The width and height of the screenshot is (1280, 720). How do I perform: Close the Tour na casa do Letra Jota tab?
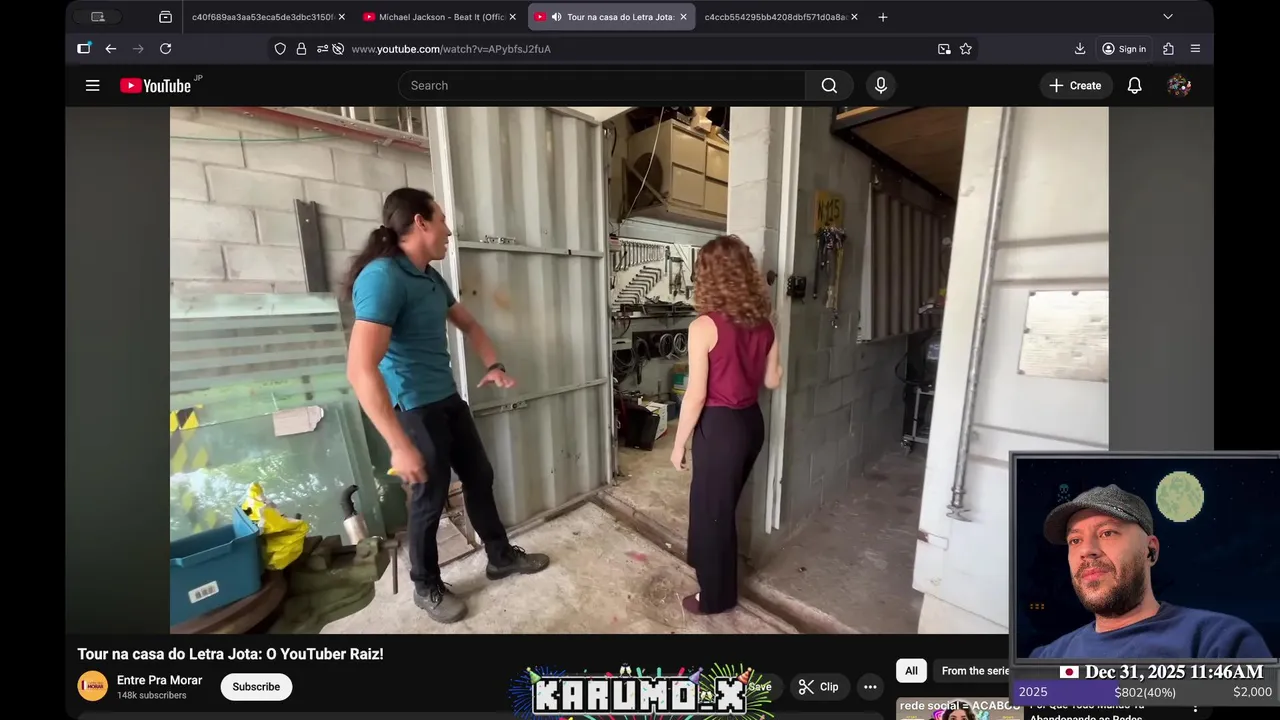(684, 17)
